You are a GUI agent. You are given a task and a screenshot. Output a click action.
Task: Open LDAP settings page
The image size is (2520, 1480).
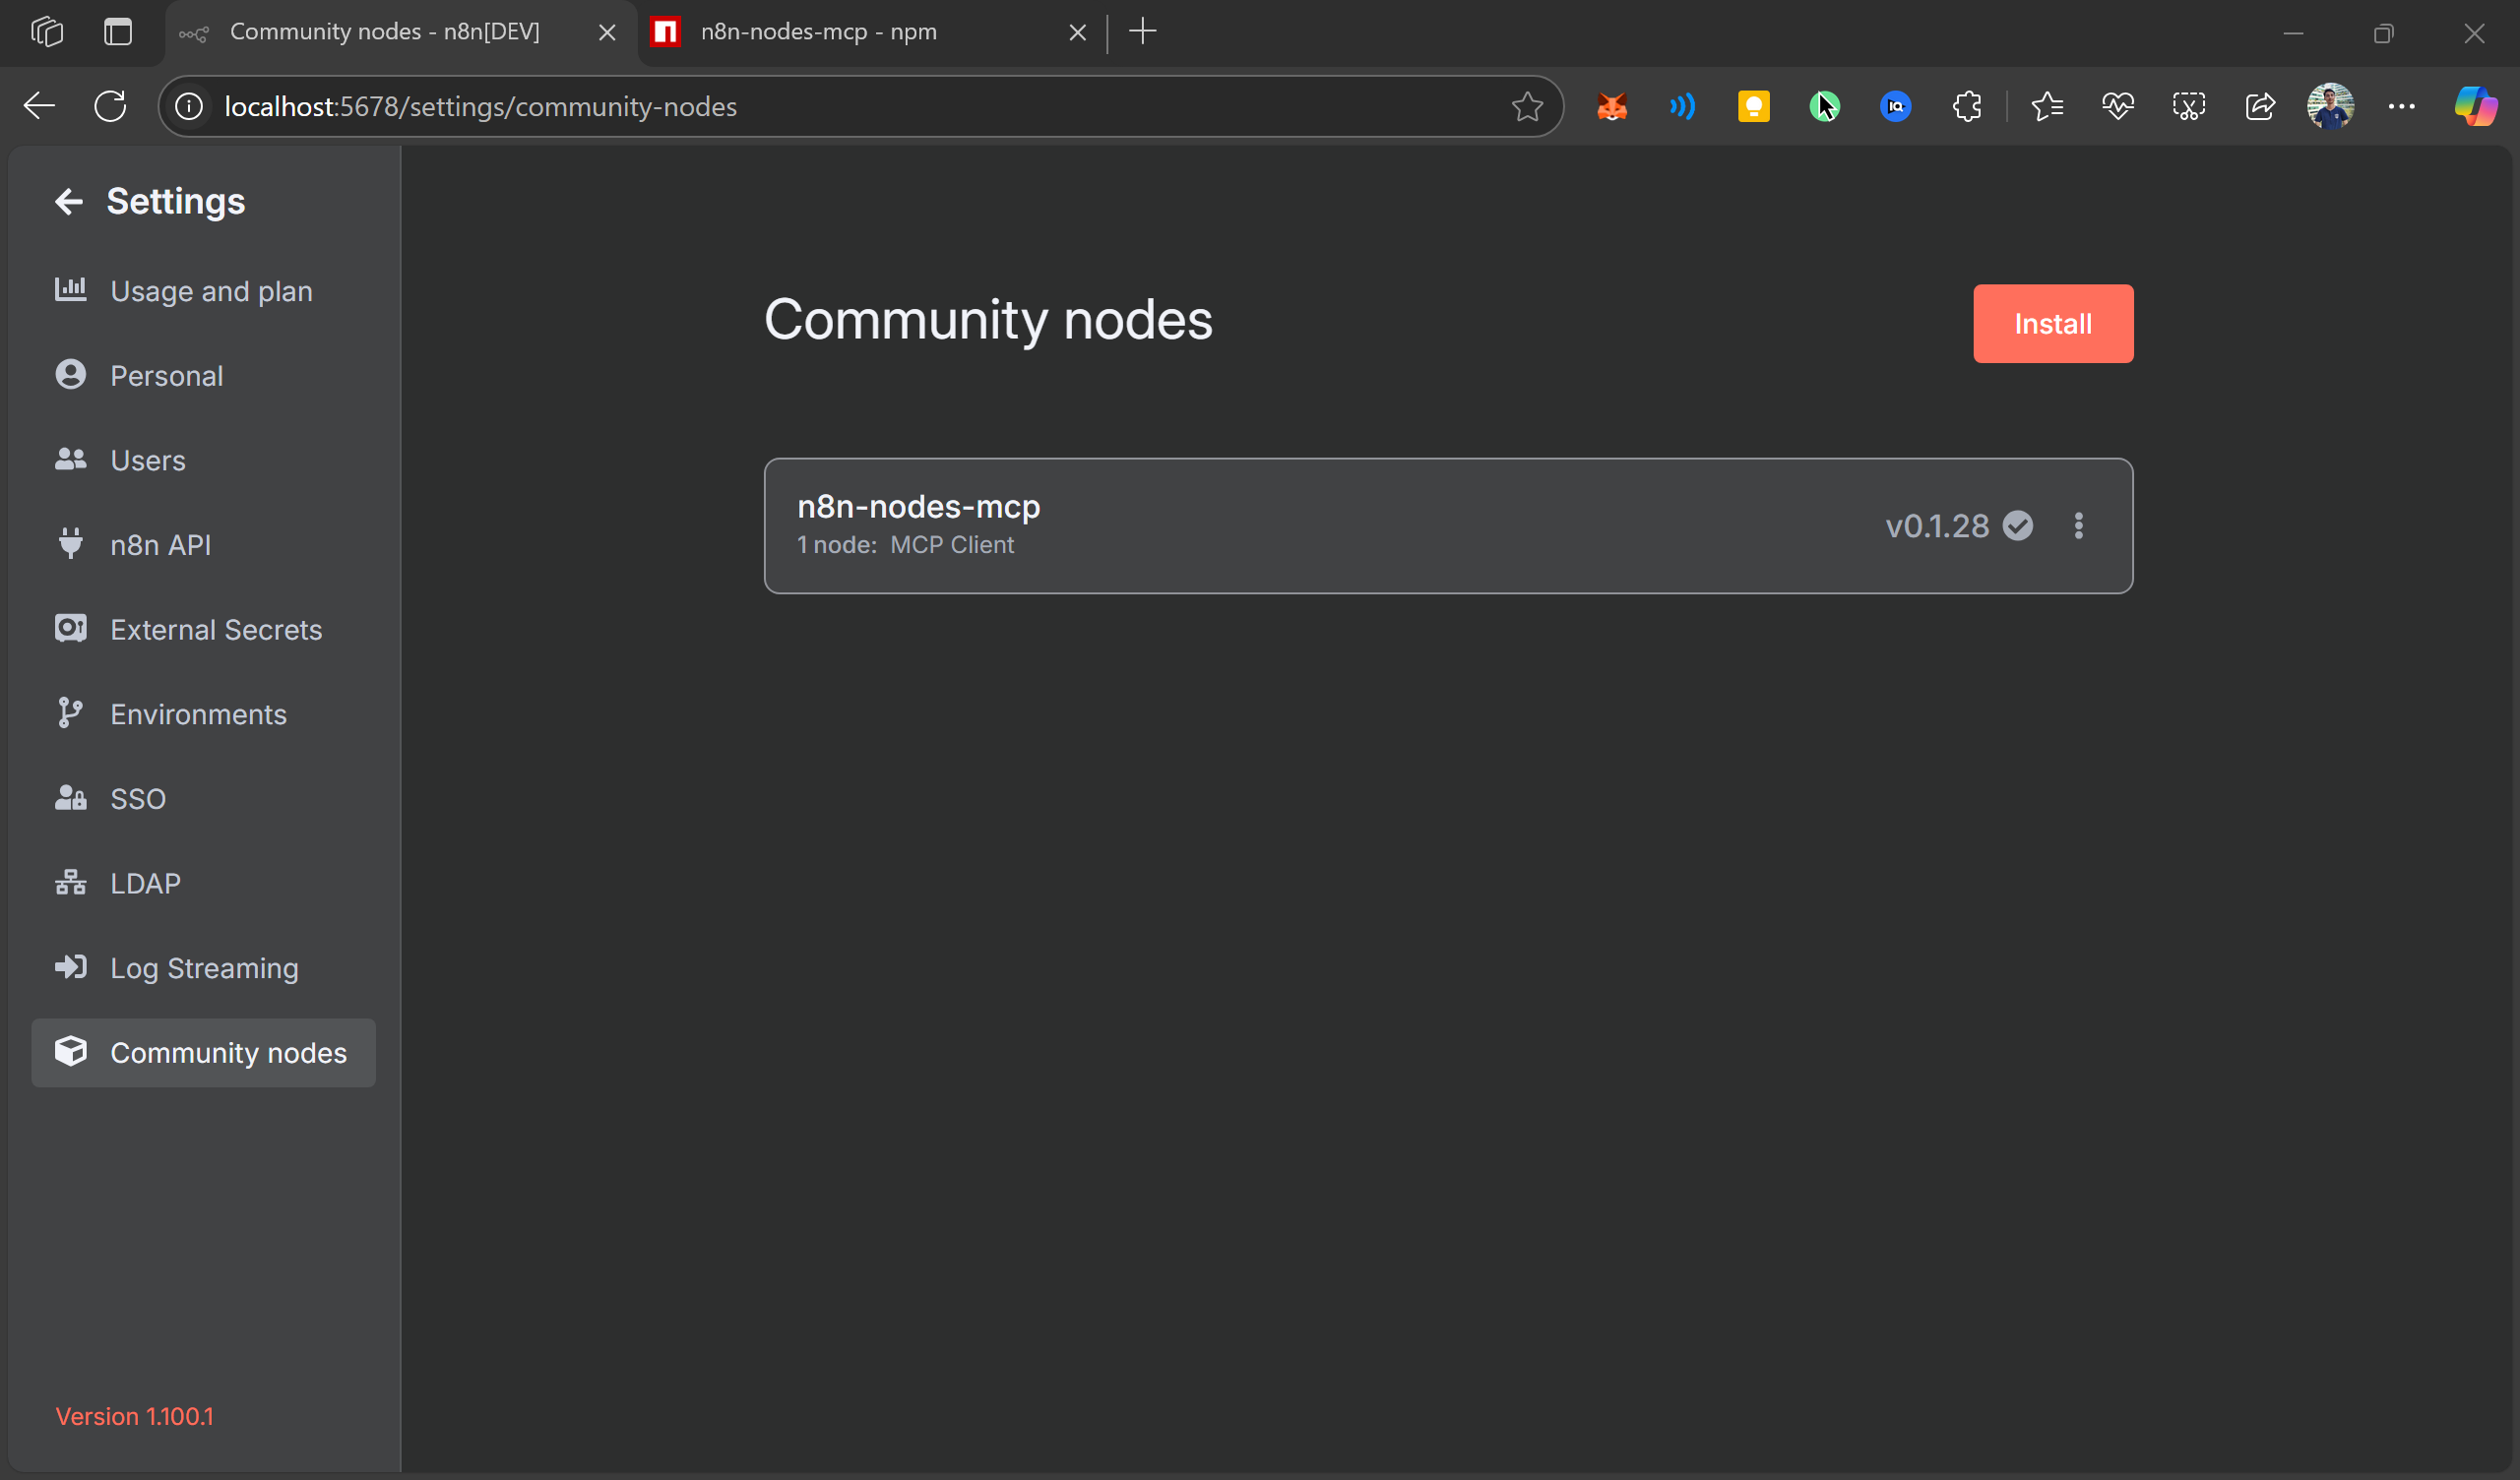[203, 883]
